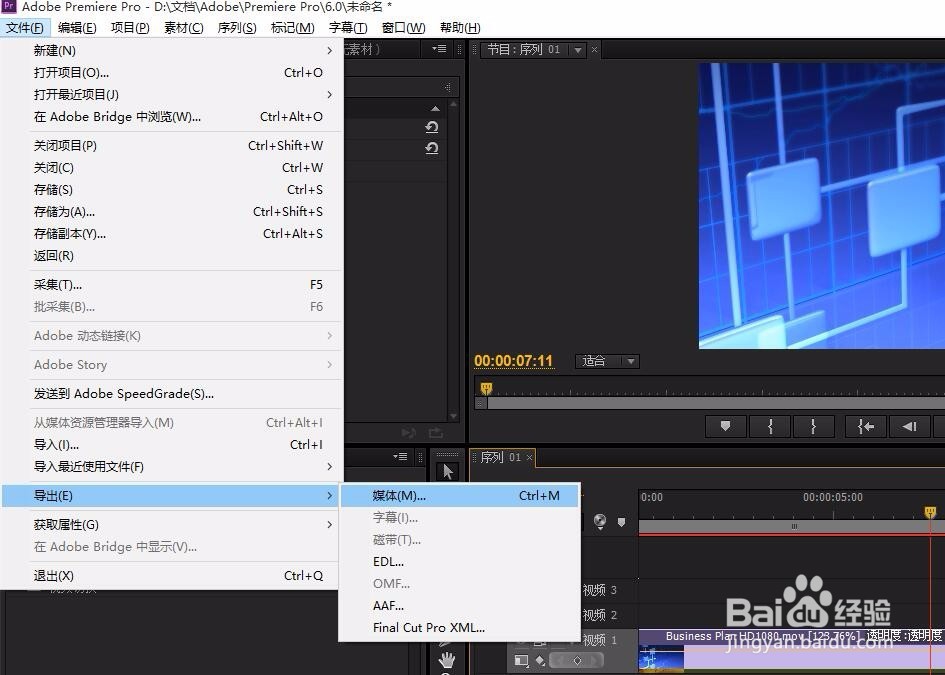
Task: Choose EDL... in the export submenu
Action: click(x=460, y=562)
